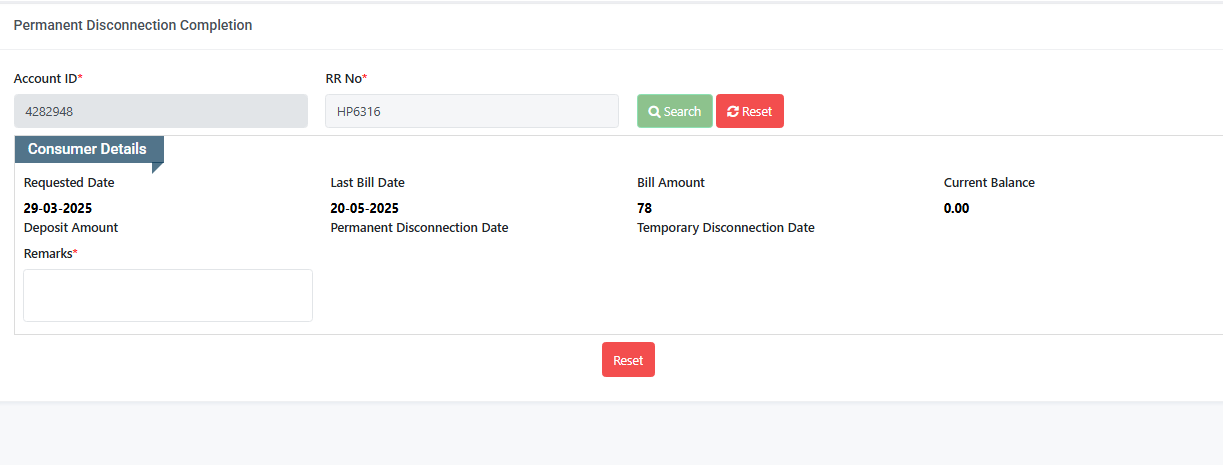Click the Permanent Disconnection Completion page title
This screenshot has height=465, width=1223.
133,25
